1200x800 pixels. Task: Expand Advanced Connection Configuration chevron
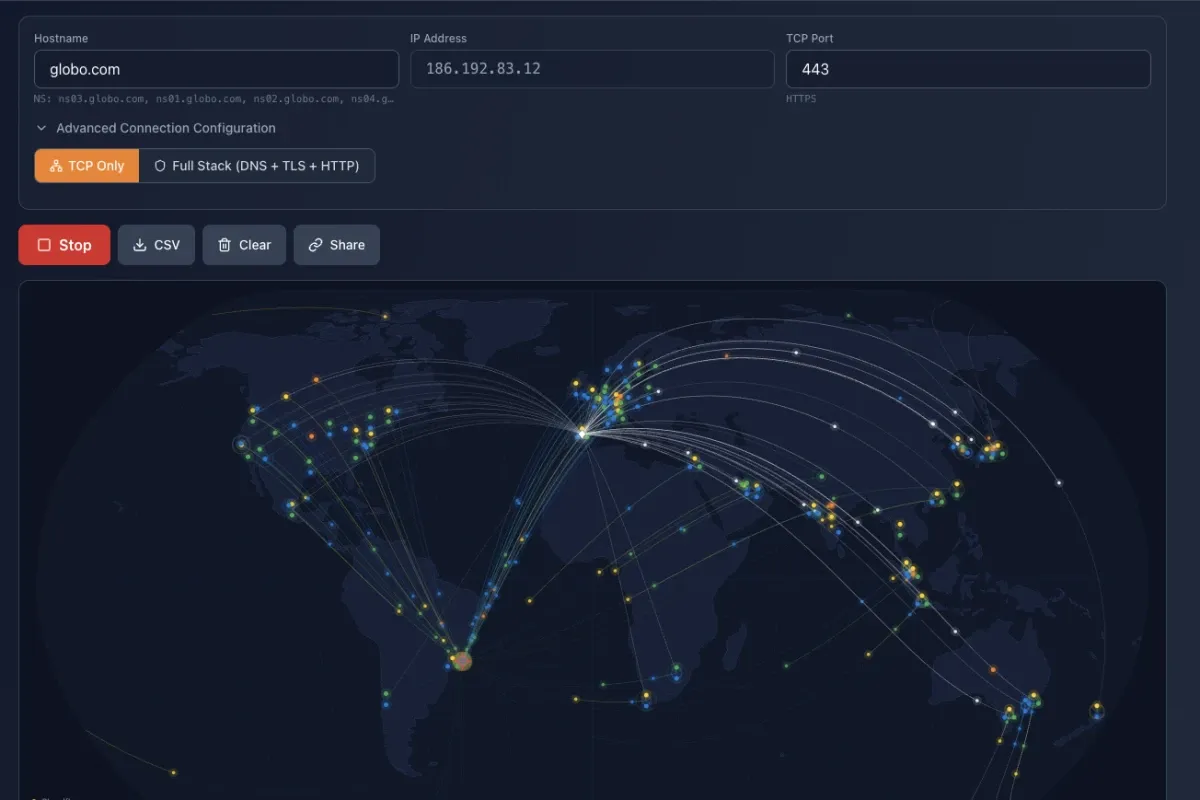click(x=42, y=128)
